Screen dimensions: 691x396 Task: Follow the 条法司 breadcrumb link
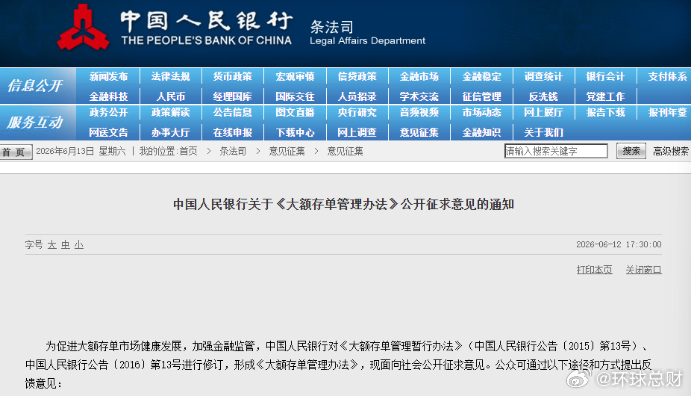pos(233,151)
